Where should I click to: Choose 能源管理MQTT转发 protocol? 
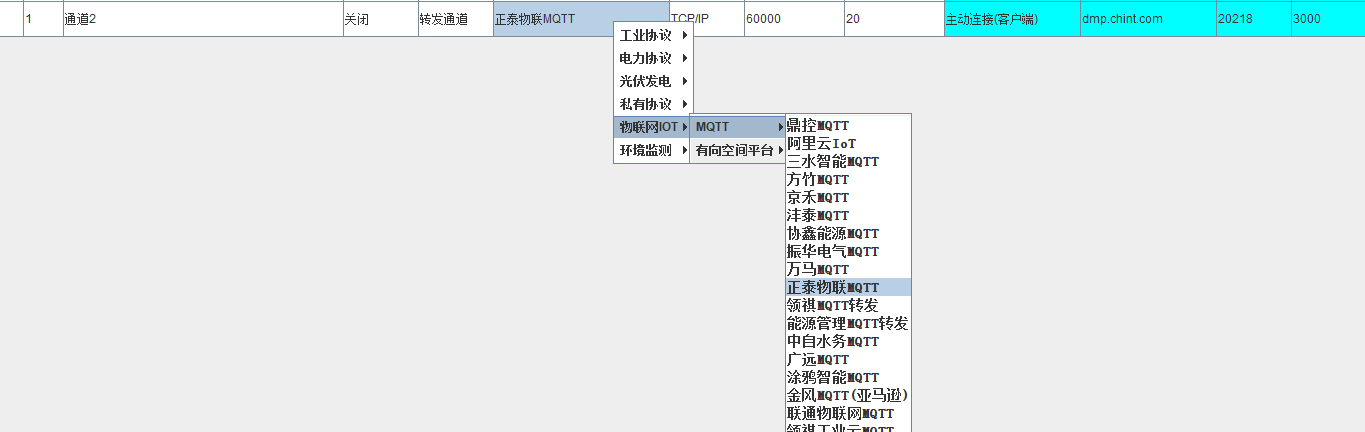click(x=848, y=323)
